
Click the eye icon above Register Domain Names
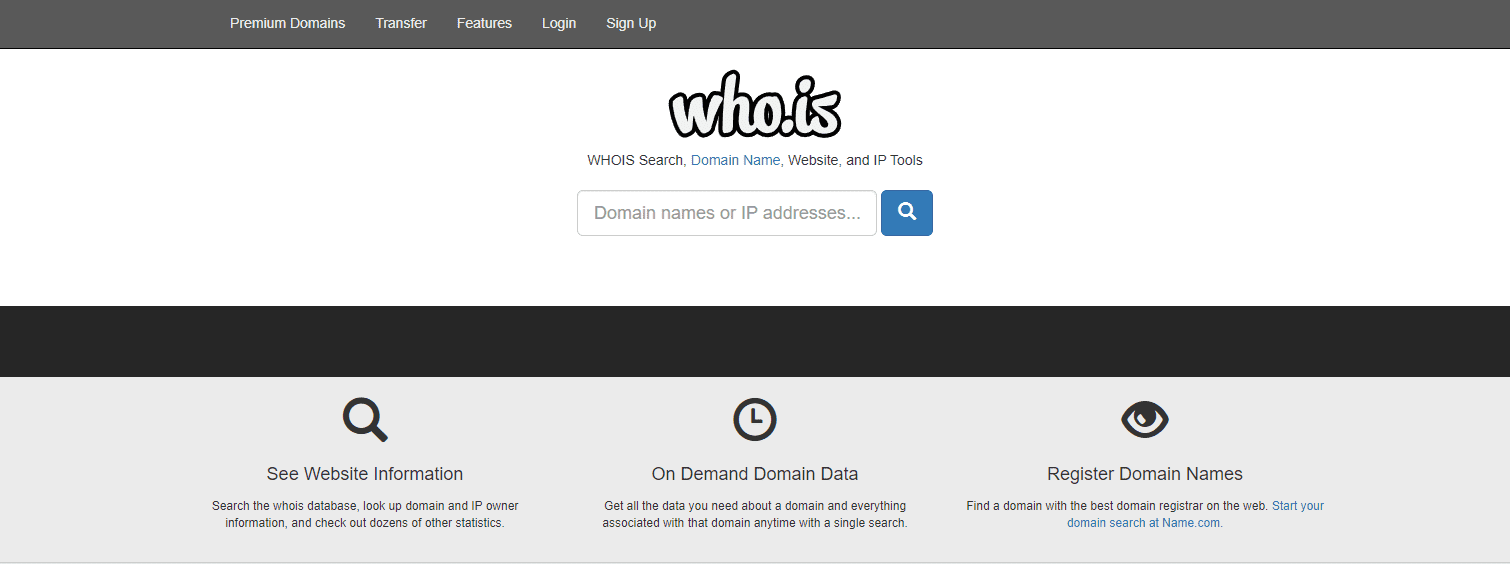[x=1145, y=420]
